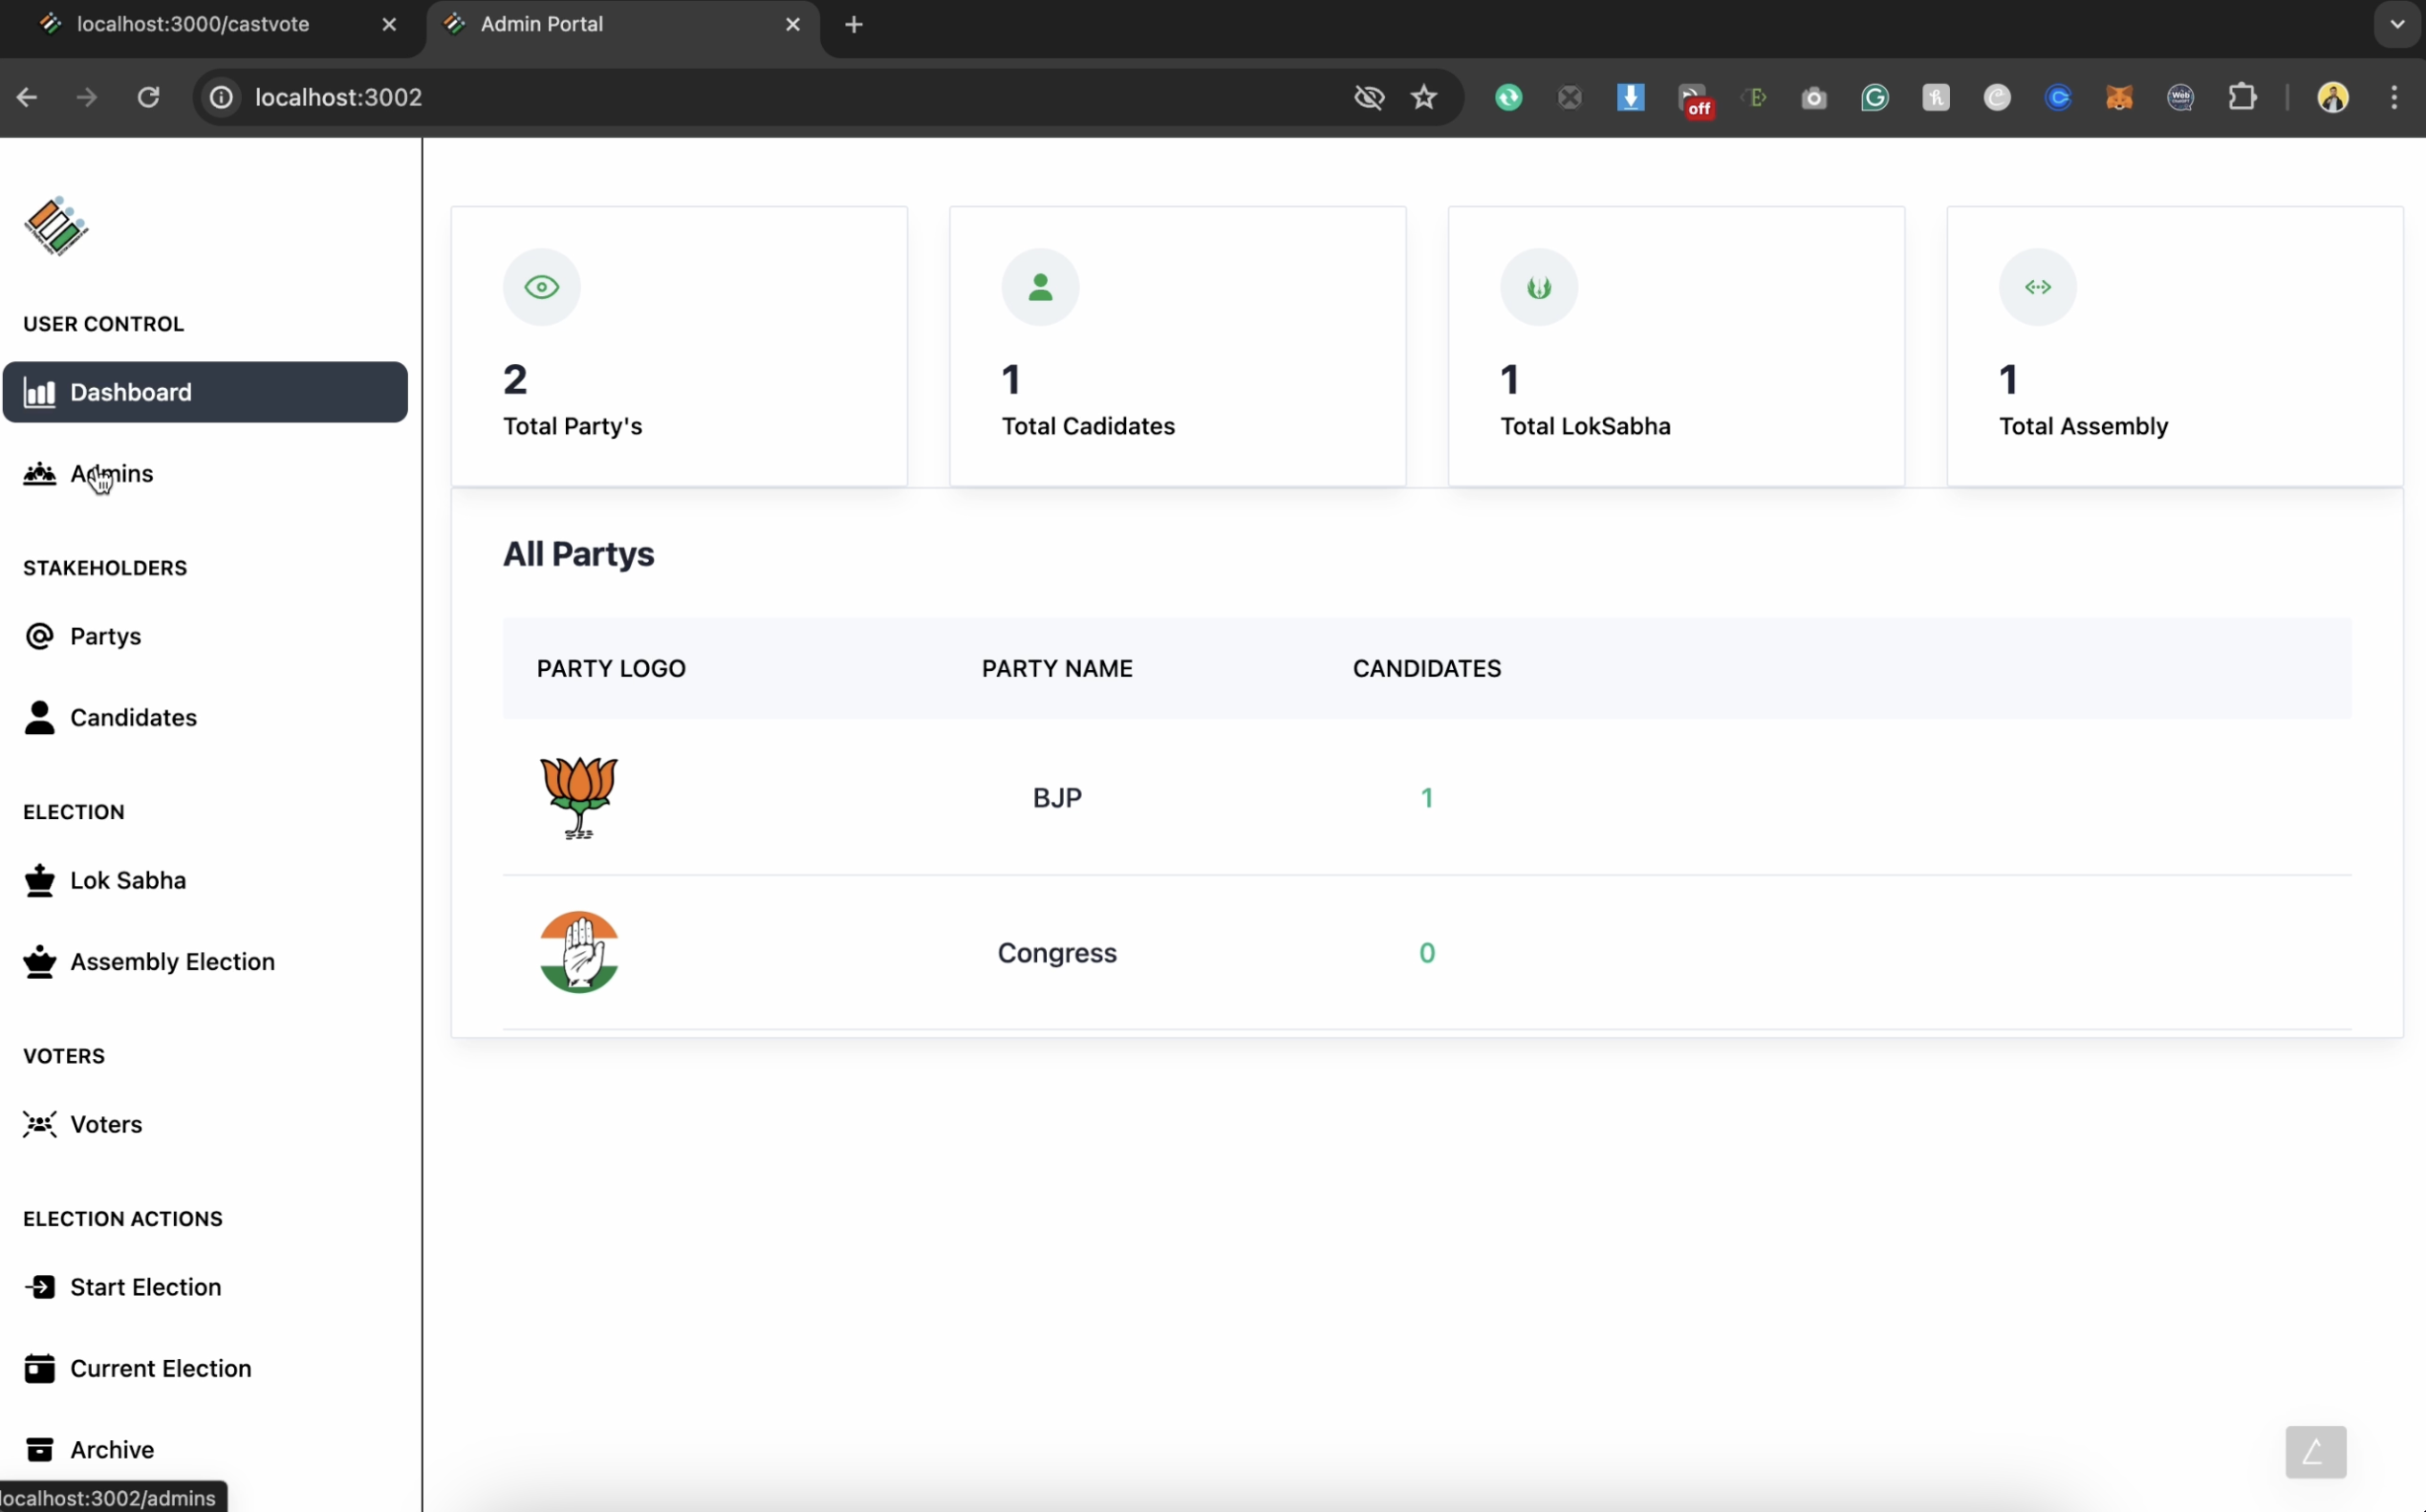Viewport: 2426px width, 1512px height.
Task: Click Congress's candidate count 0
Action: pyautogui.click(x=1427, y=953)
